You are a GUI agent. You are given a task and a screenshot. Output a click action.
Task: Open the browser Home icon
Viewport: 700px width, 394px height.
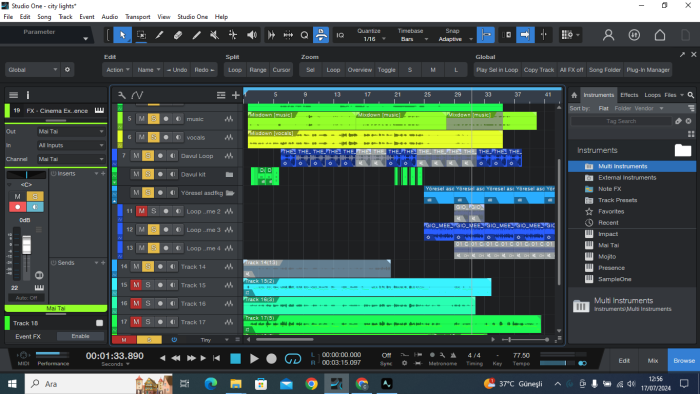pos(574,95)
